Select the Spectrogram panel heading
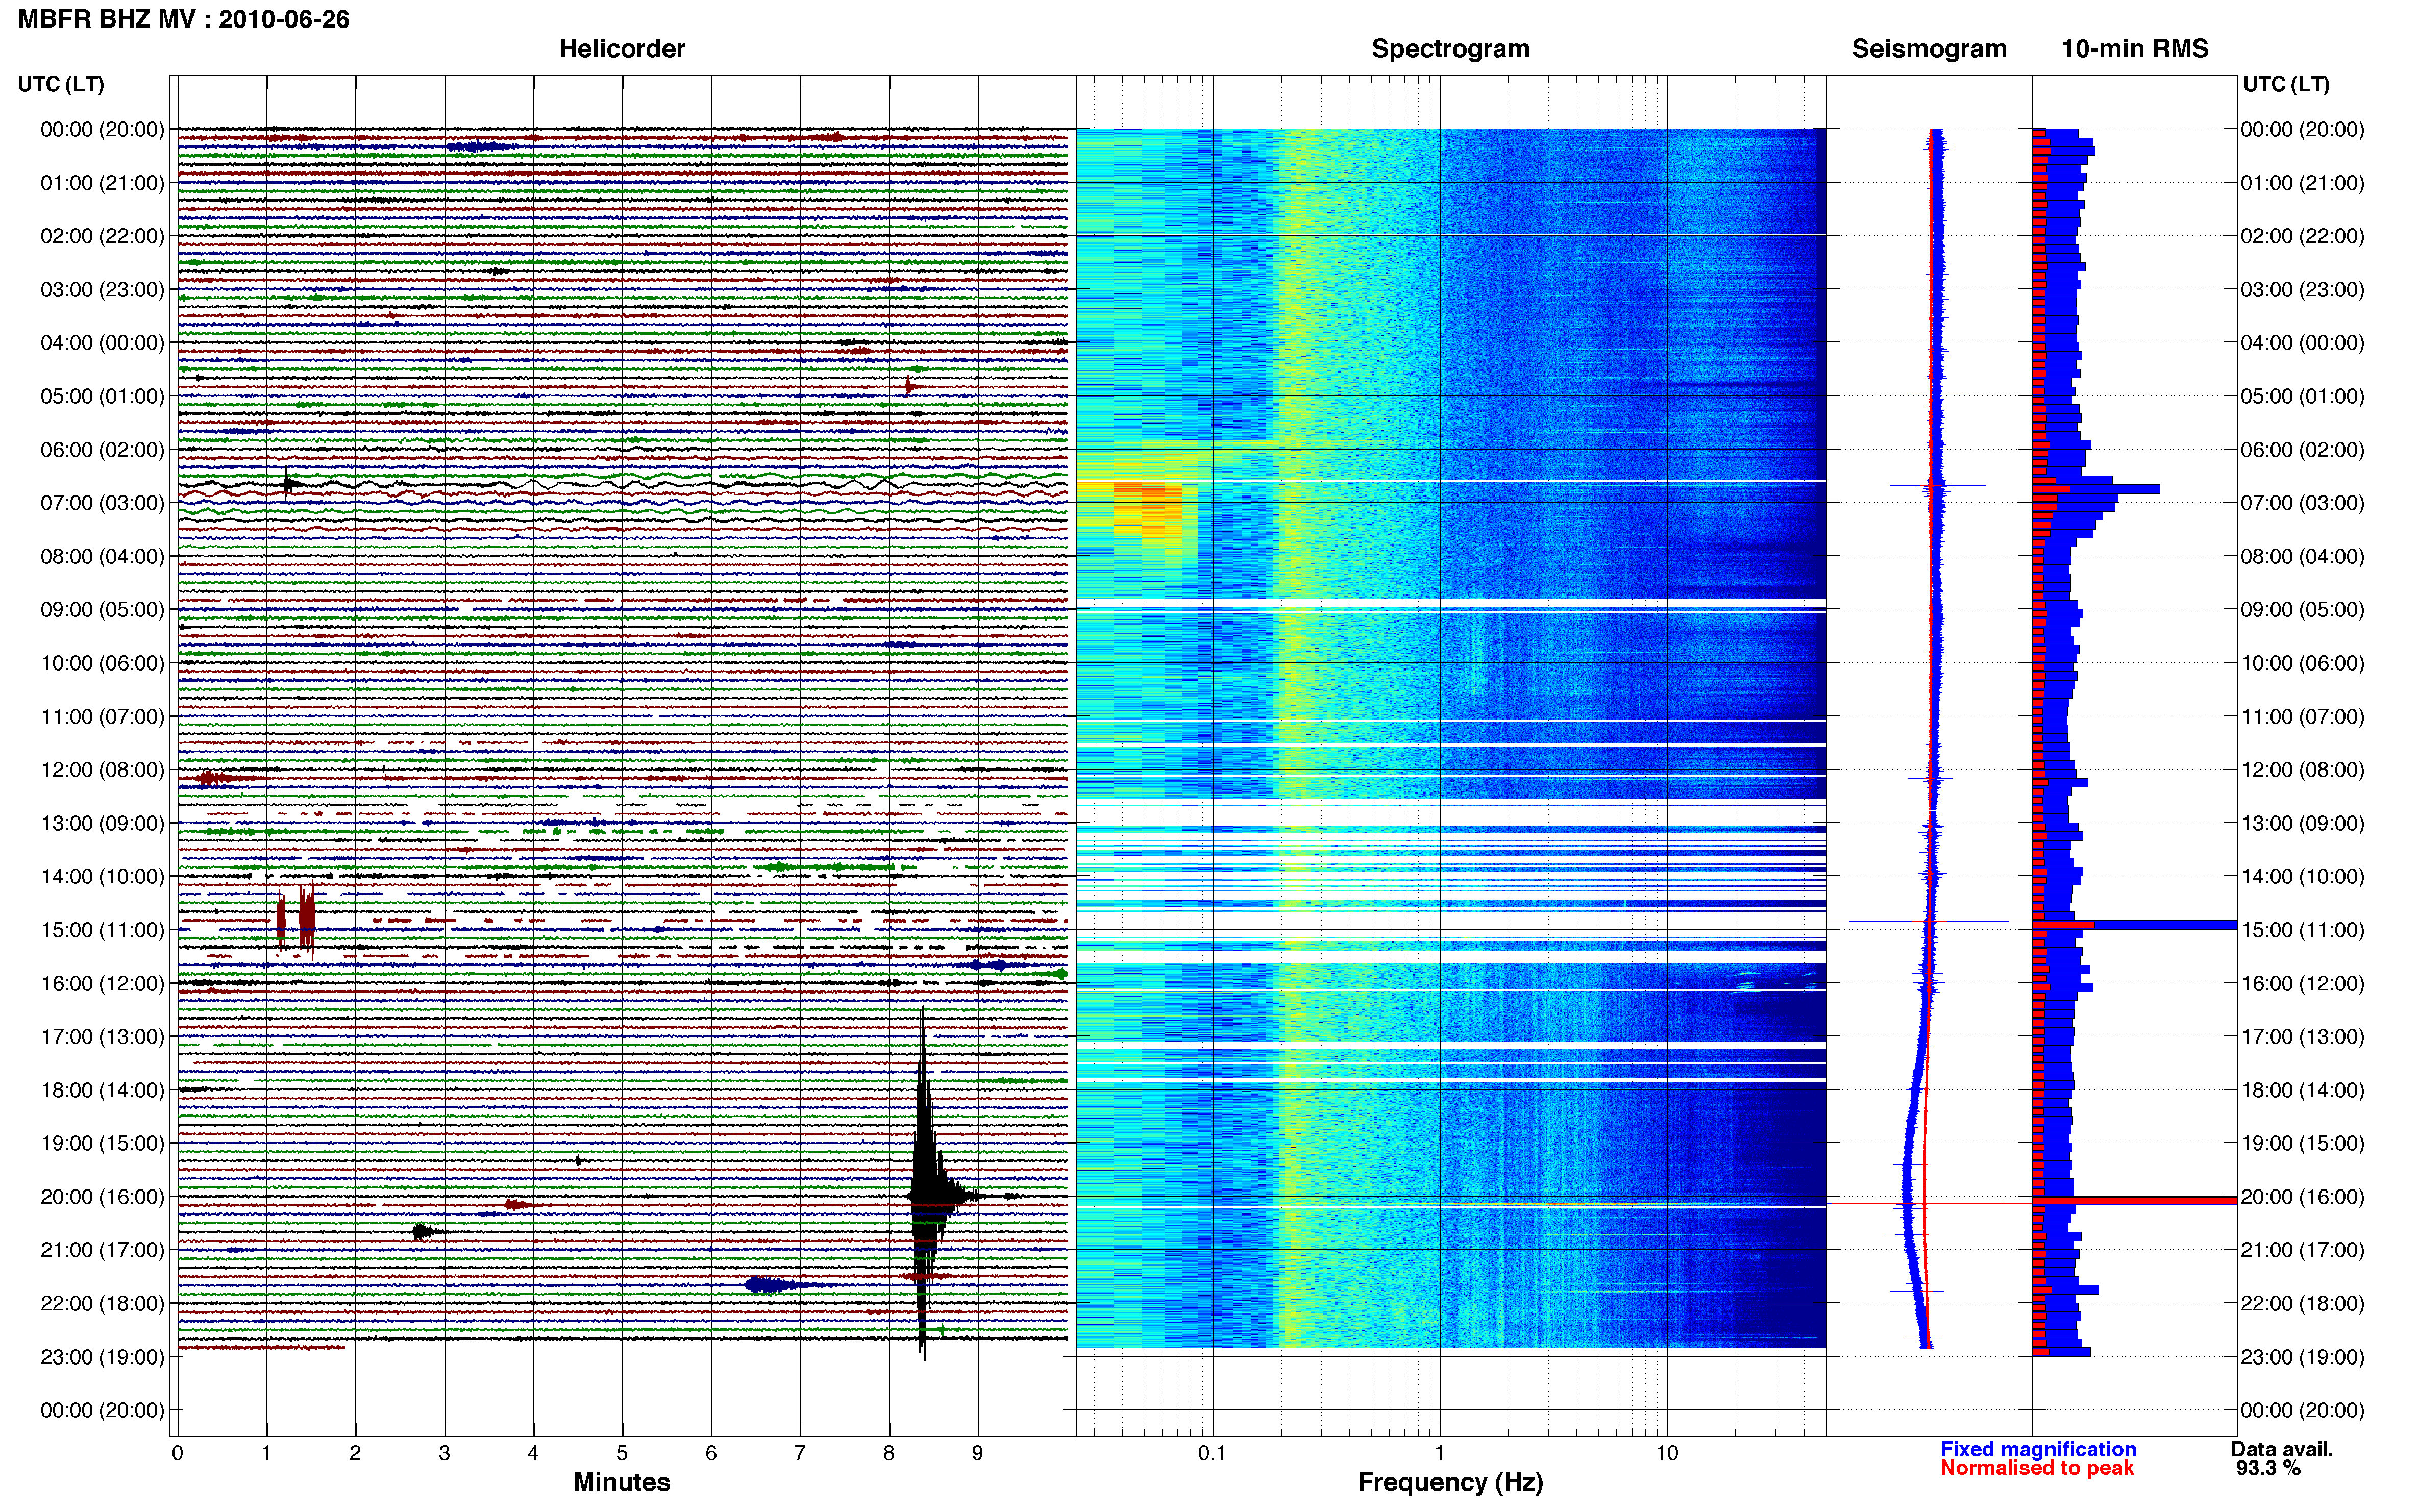This screenshot has width=2419, height=1512. (1450, 49)
